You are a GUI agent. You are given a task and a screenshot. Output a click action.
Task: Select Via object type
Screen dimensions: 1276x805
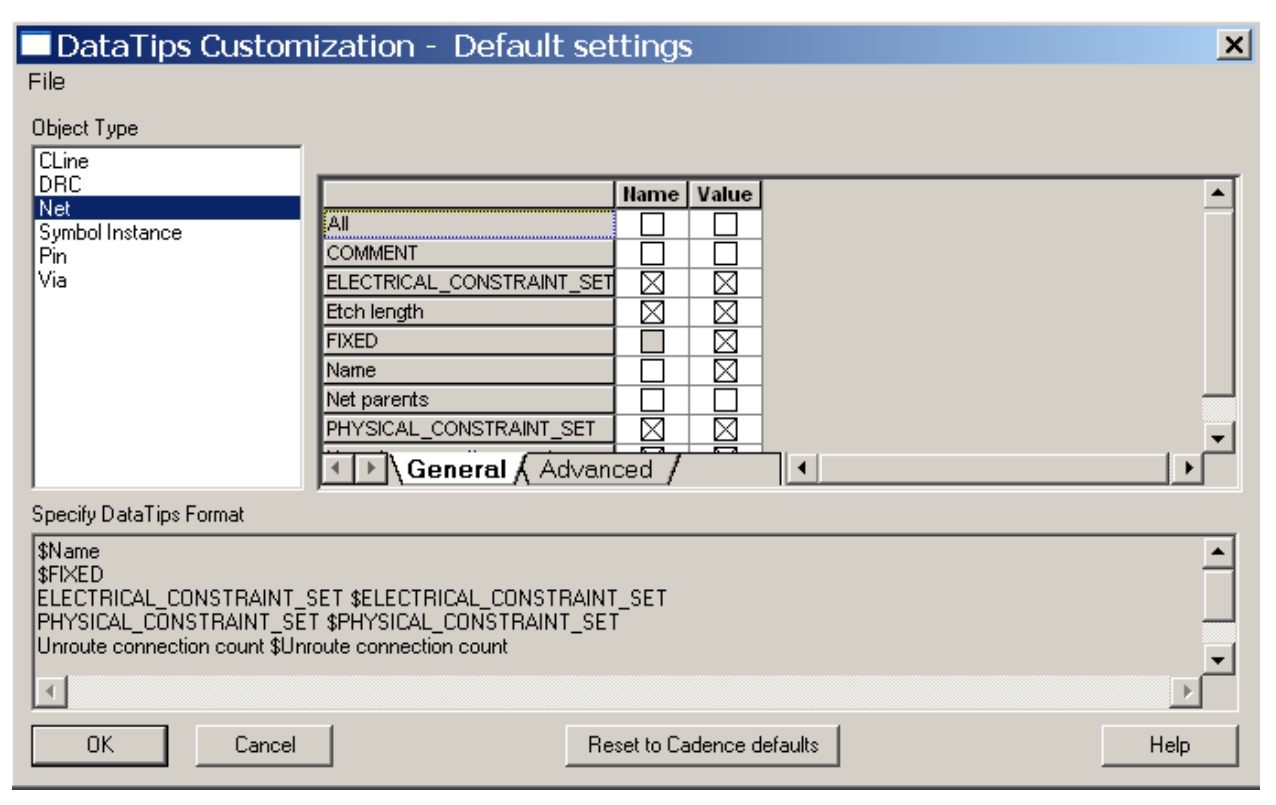[x=49, y=280]
